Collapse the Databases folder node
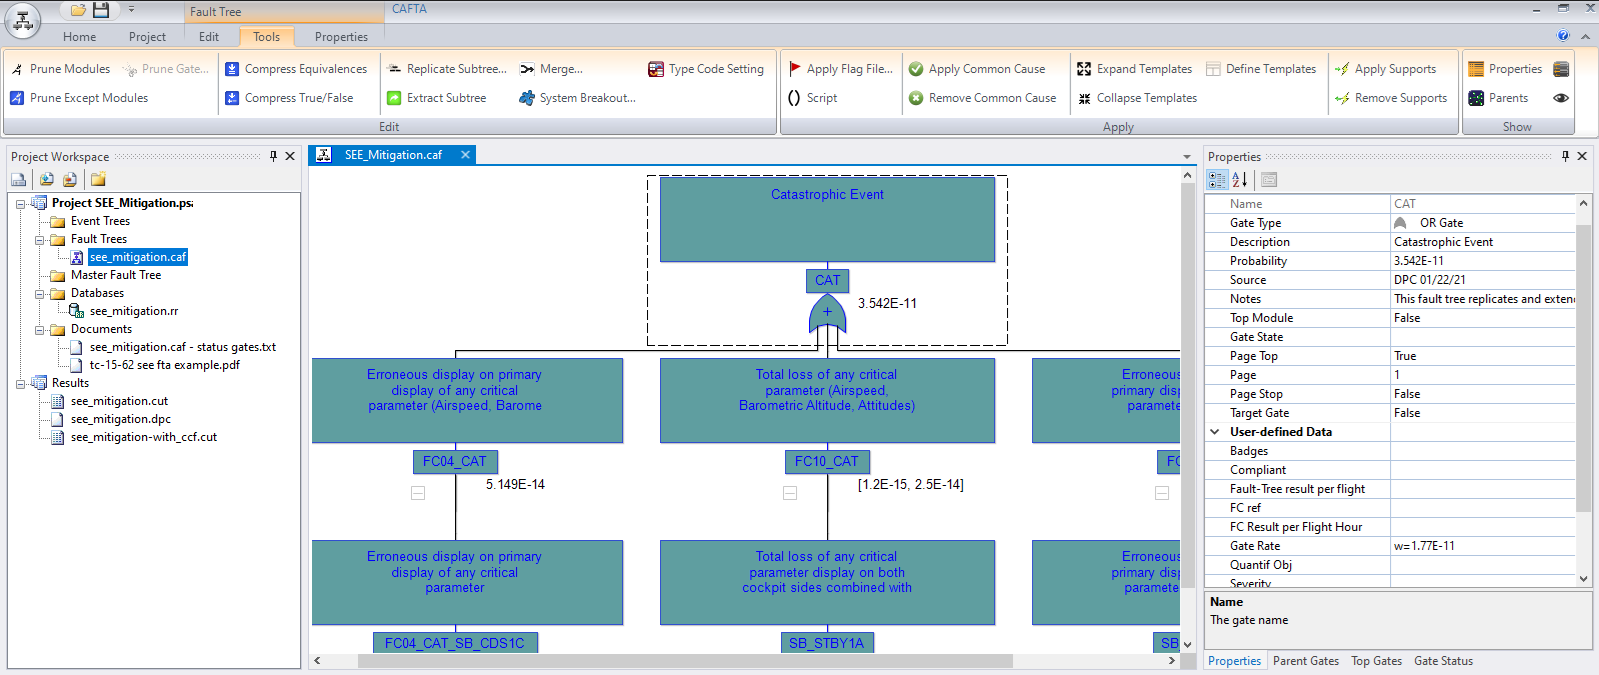Image resolution: width=1599 pixels, height=675 pixels. coord(40,294)
